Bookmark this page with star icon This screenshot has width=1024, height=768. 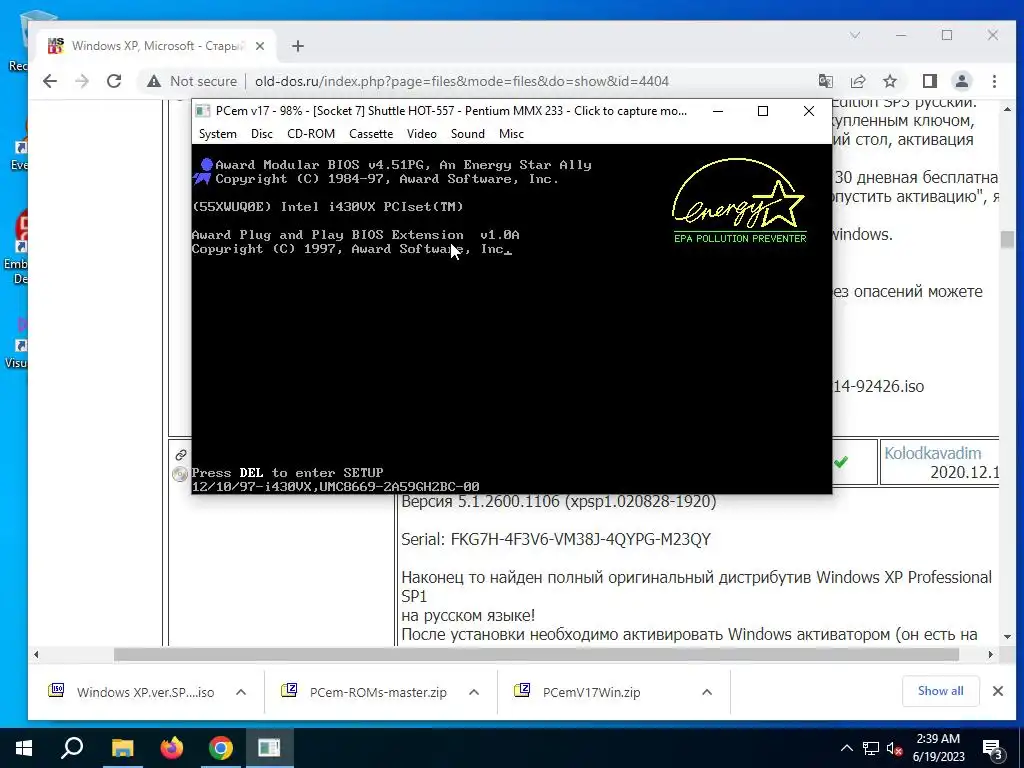pos(889,81)
